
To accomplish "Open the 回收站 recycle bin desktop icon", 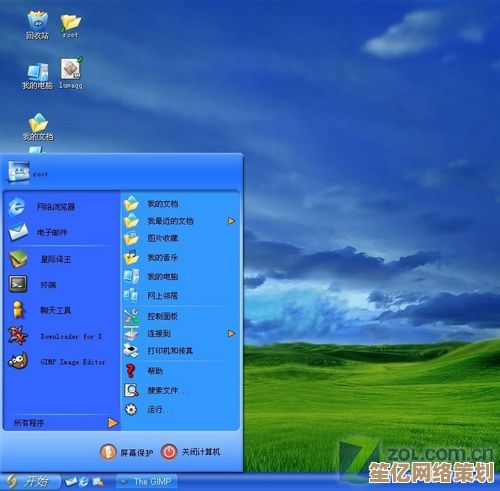I will click(37, 25).
